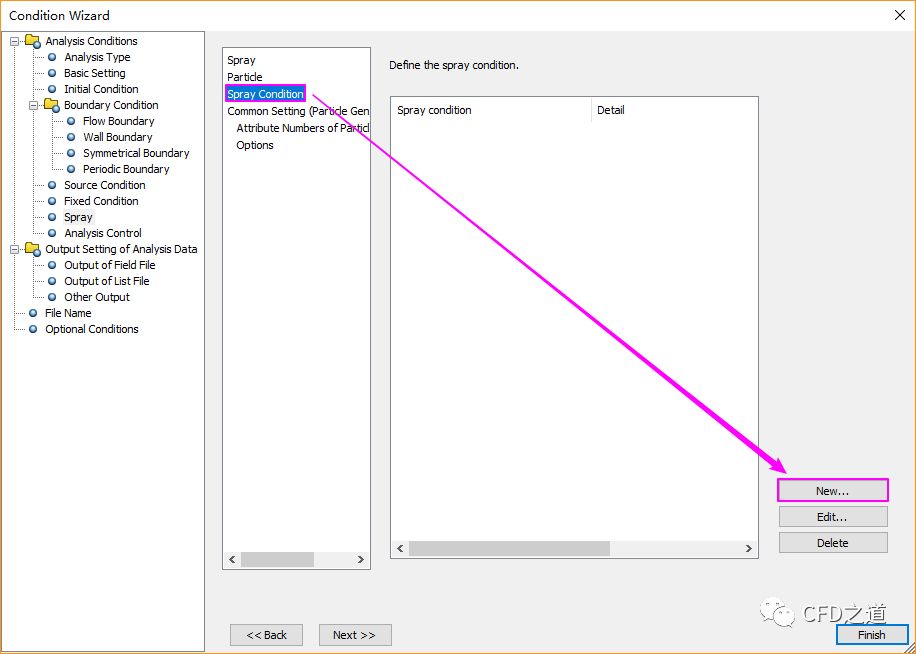Open Optional Conditions tree item

tap(92, 329)
